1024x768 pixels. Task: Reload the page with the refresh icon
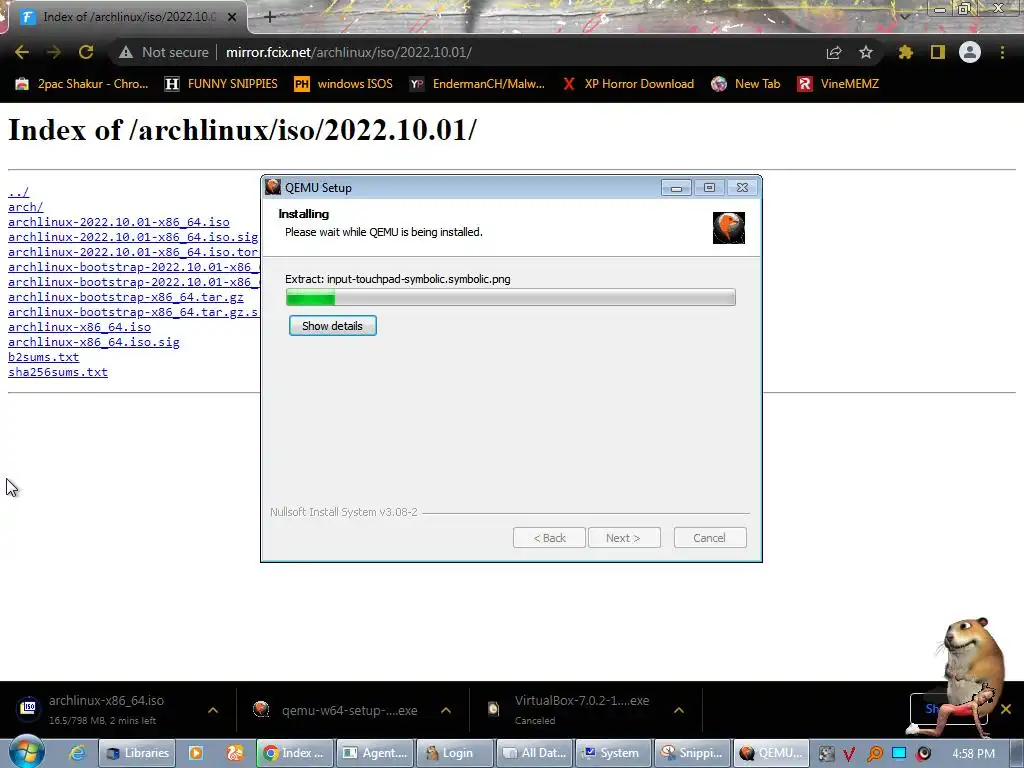(86, 52)
